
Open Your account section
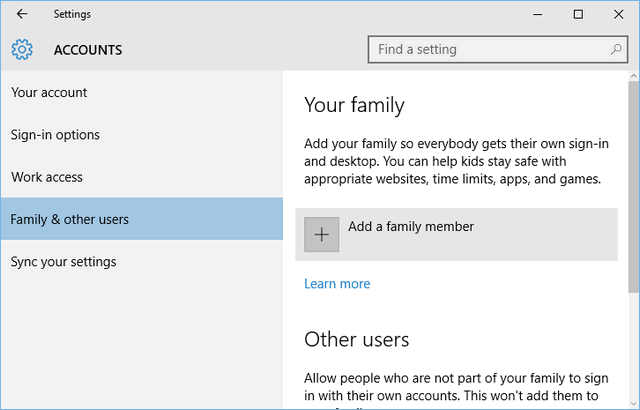pos(141,93)
